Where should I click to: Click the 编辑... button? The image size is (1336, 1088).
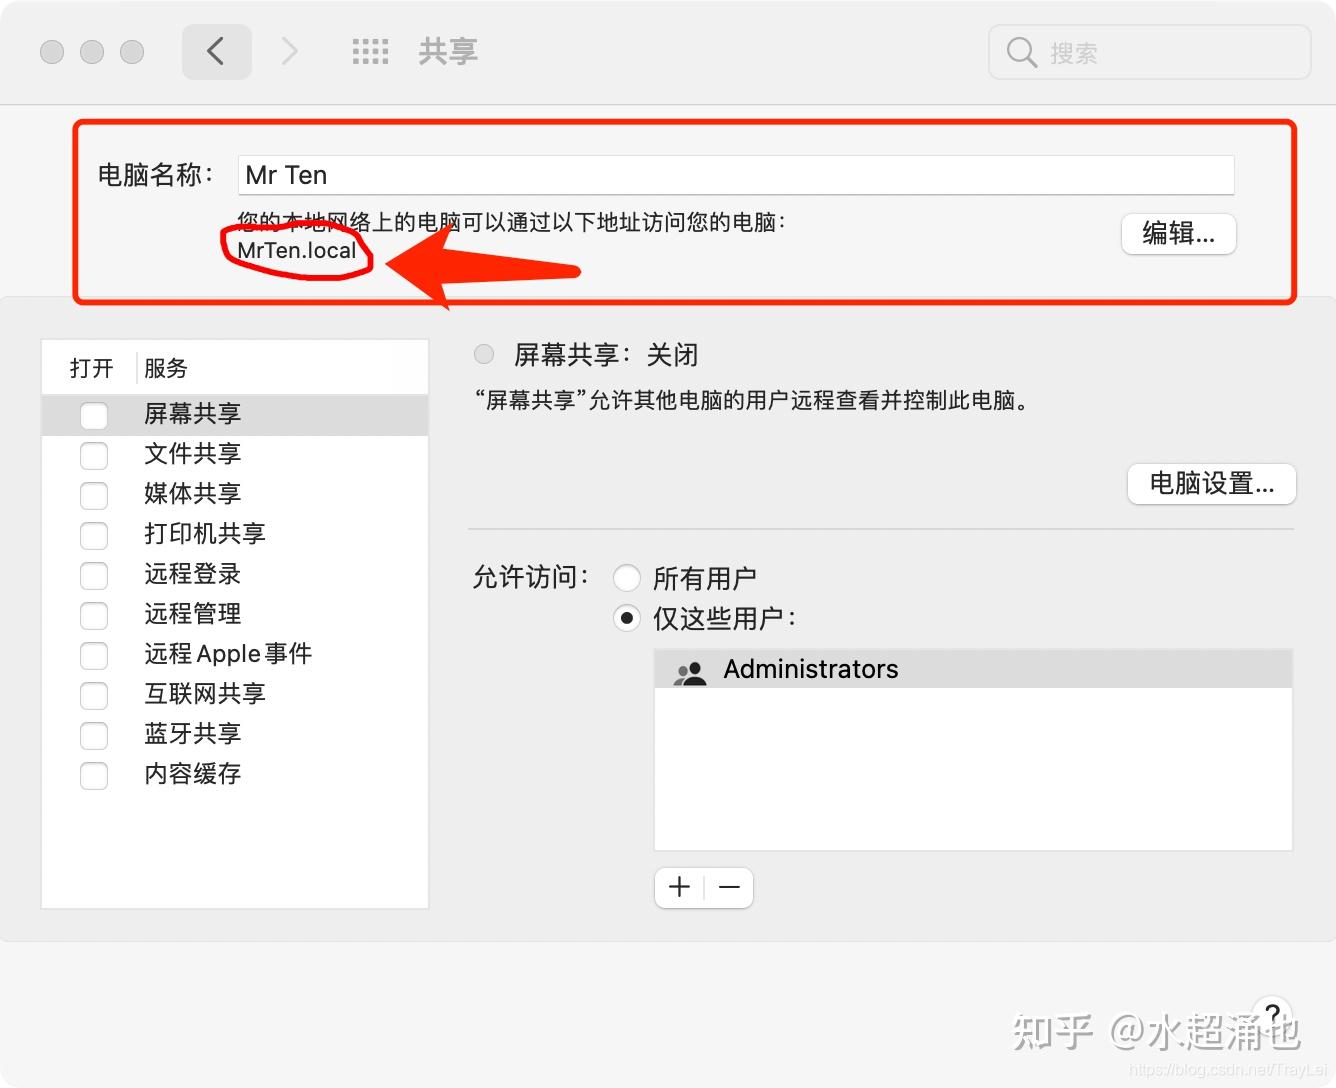click(x=1179, y=234)
